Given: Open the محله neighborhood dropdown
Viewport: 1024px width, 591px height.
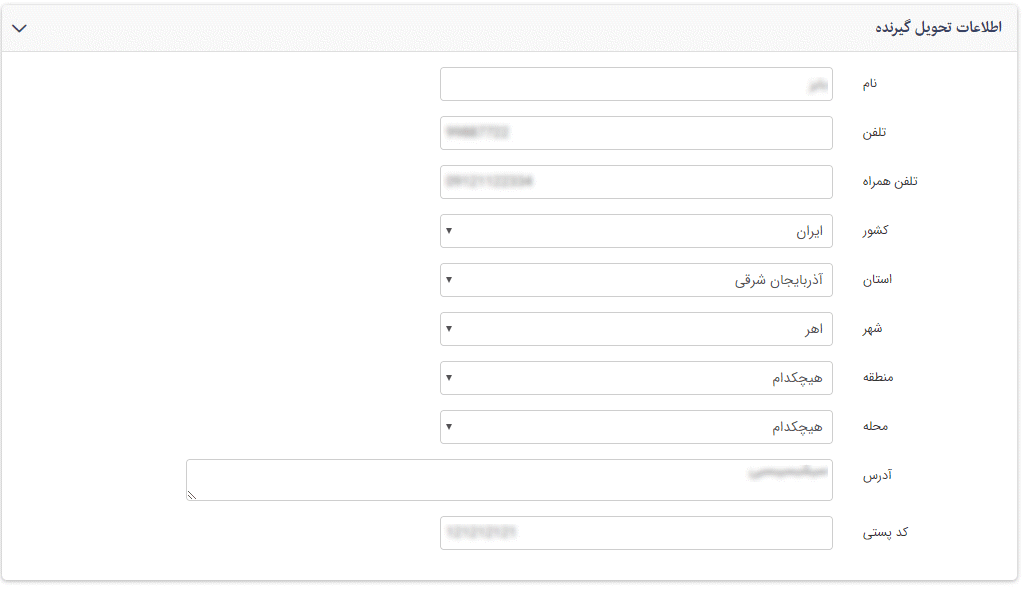Looking at the screenshot, I should (636, 427).
